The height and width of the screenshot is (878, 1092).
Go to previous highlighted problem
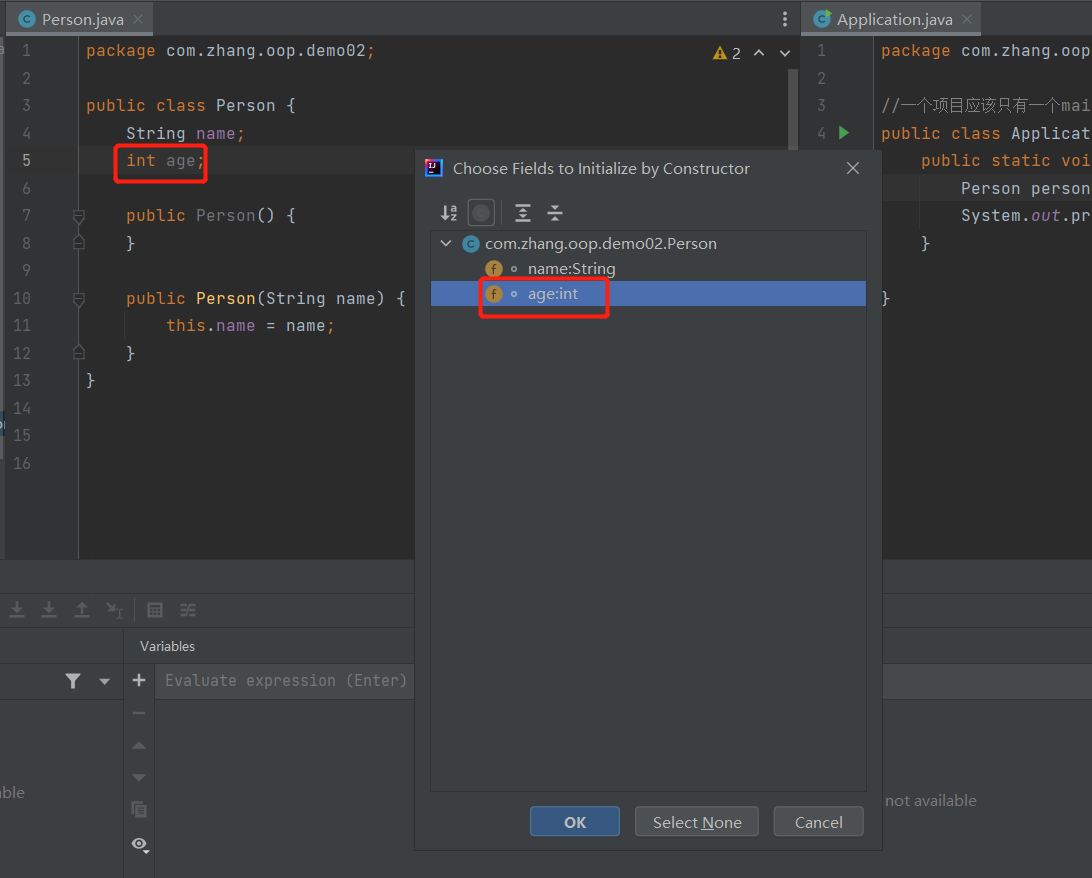759,53
